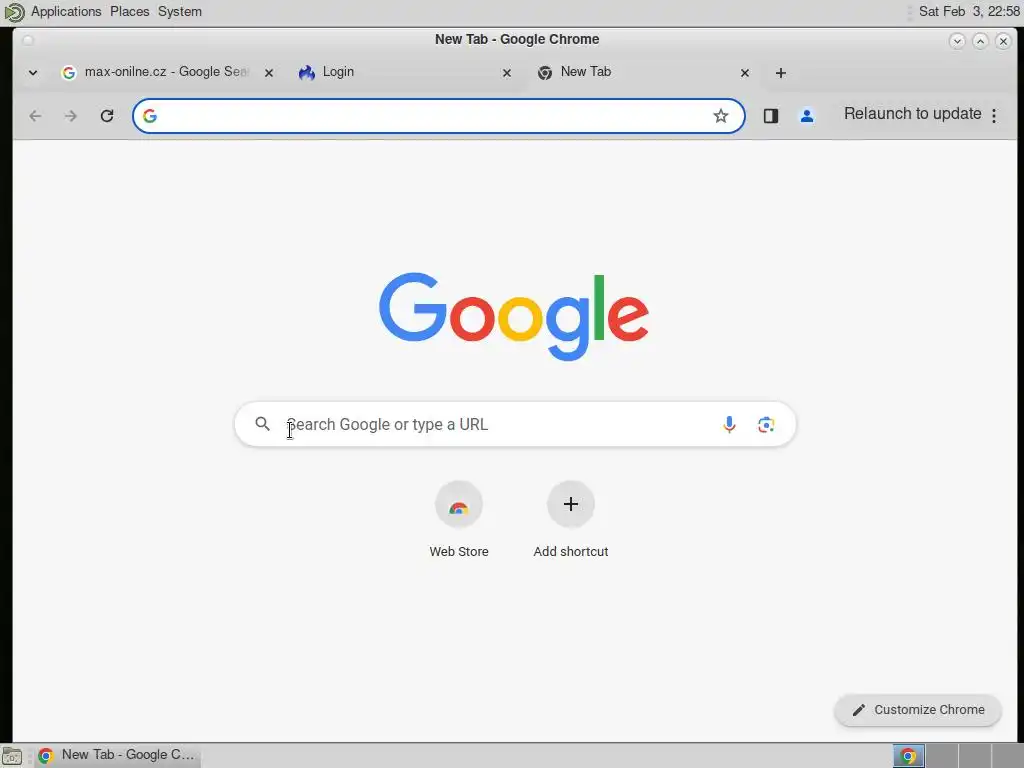This screenshot has width=1024, height=768.
Task: Toggle the side panel icon
Action: [x=771, y=116]
